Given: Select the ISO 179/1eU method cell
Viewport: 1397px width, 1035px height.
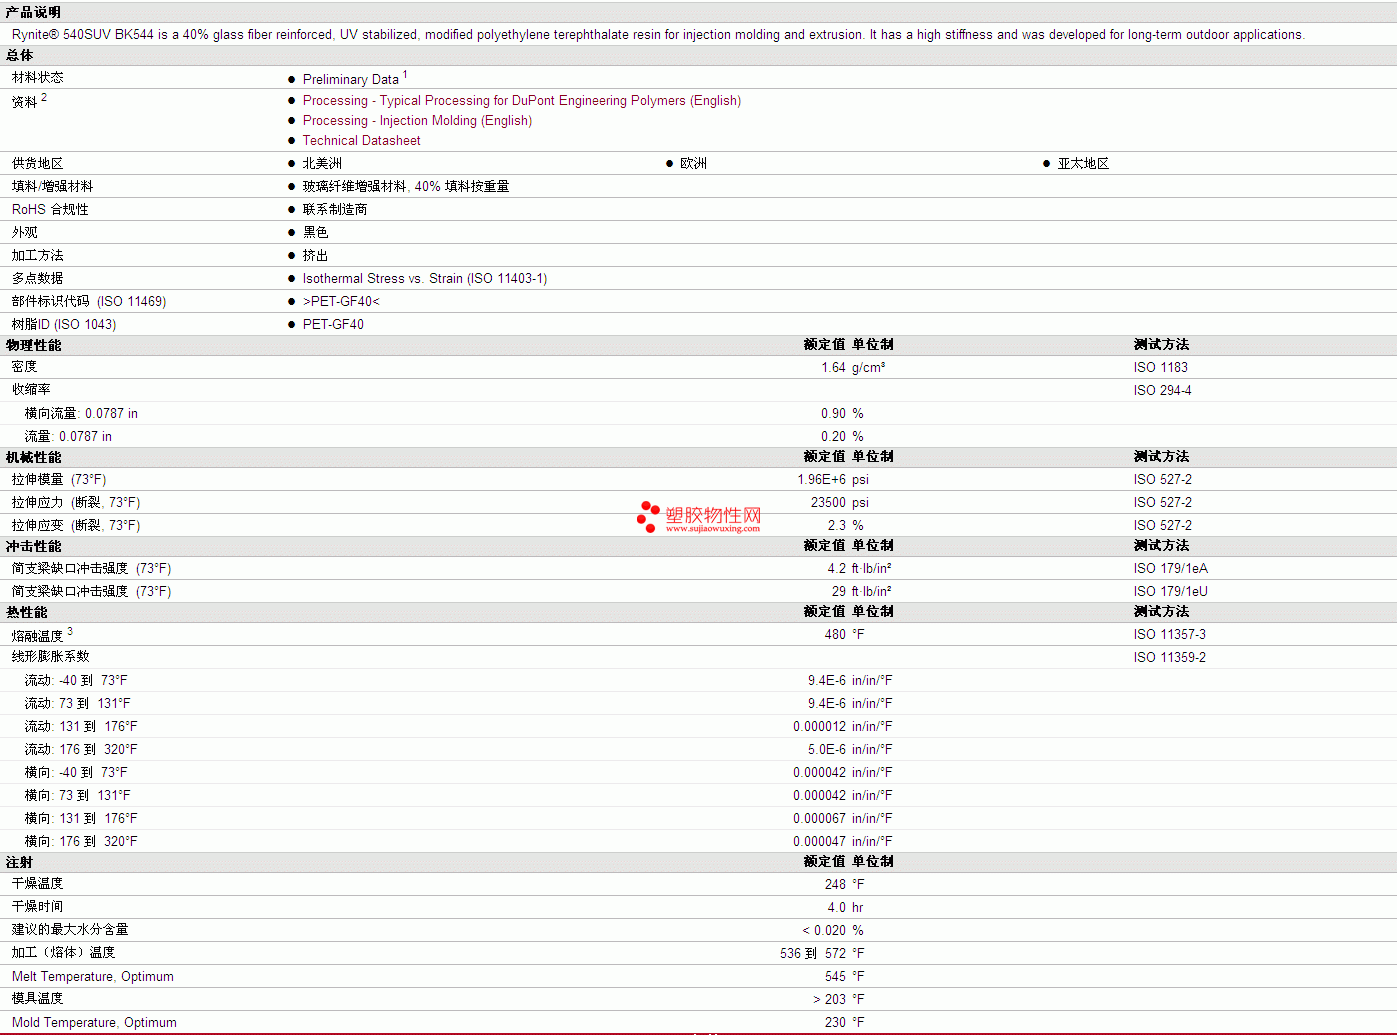Looking at the screenshot, I should tap(1170, 592).
